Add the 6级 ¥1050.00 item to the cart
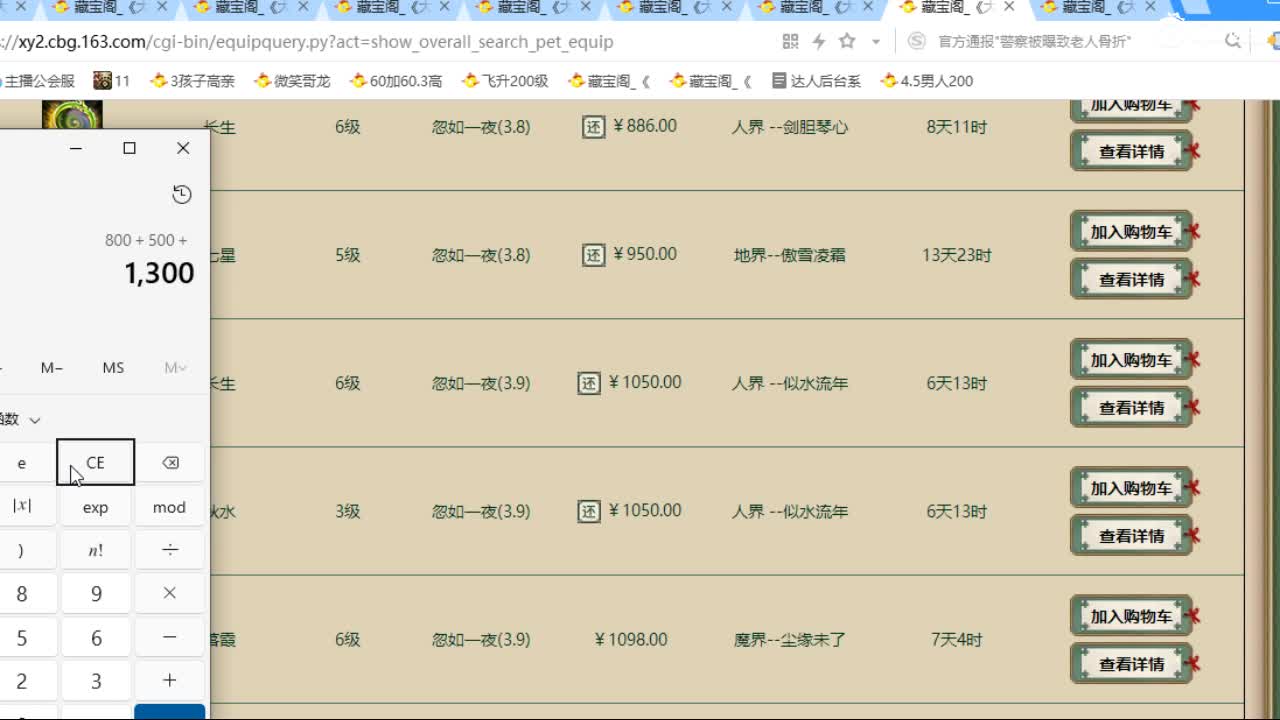Viewport: 1280px width, 720px height. click(1131, 359)
